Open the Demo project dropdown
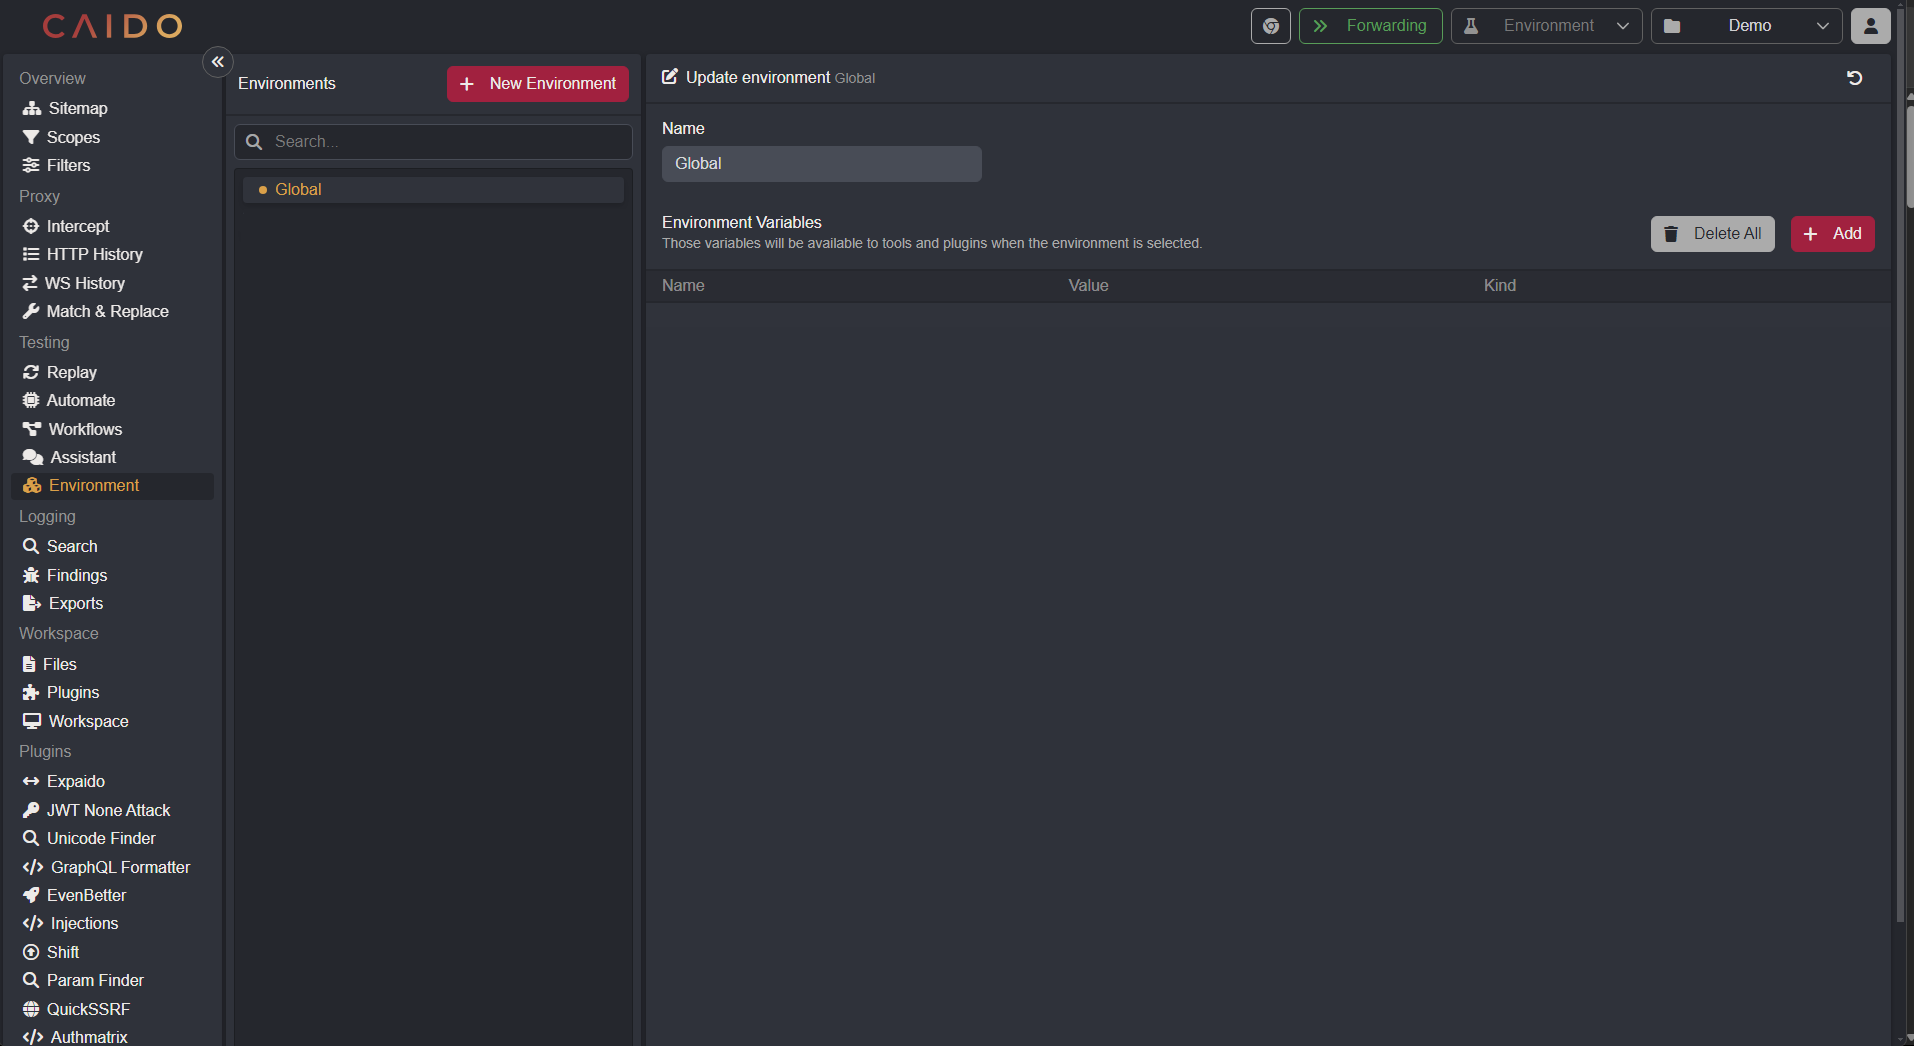Screen dimensions: 1914x1046 1746,26
